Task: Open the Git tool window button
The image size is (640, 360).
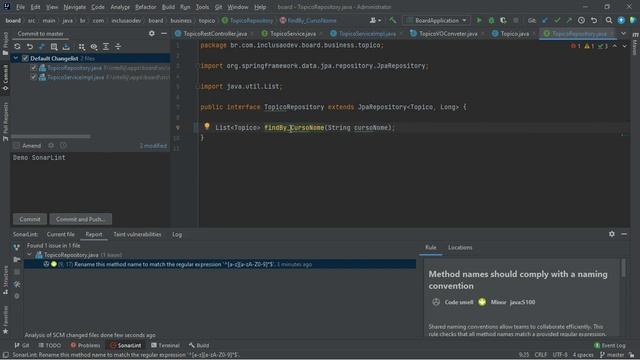Action: (x=22, y=345)
